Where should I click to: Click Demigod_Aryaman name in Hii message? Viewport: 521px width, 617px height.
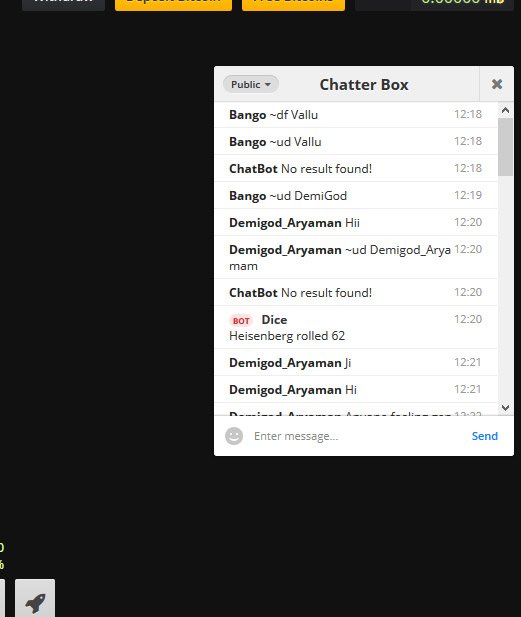point(285,223)
